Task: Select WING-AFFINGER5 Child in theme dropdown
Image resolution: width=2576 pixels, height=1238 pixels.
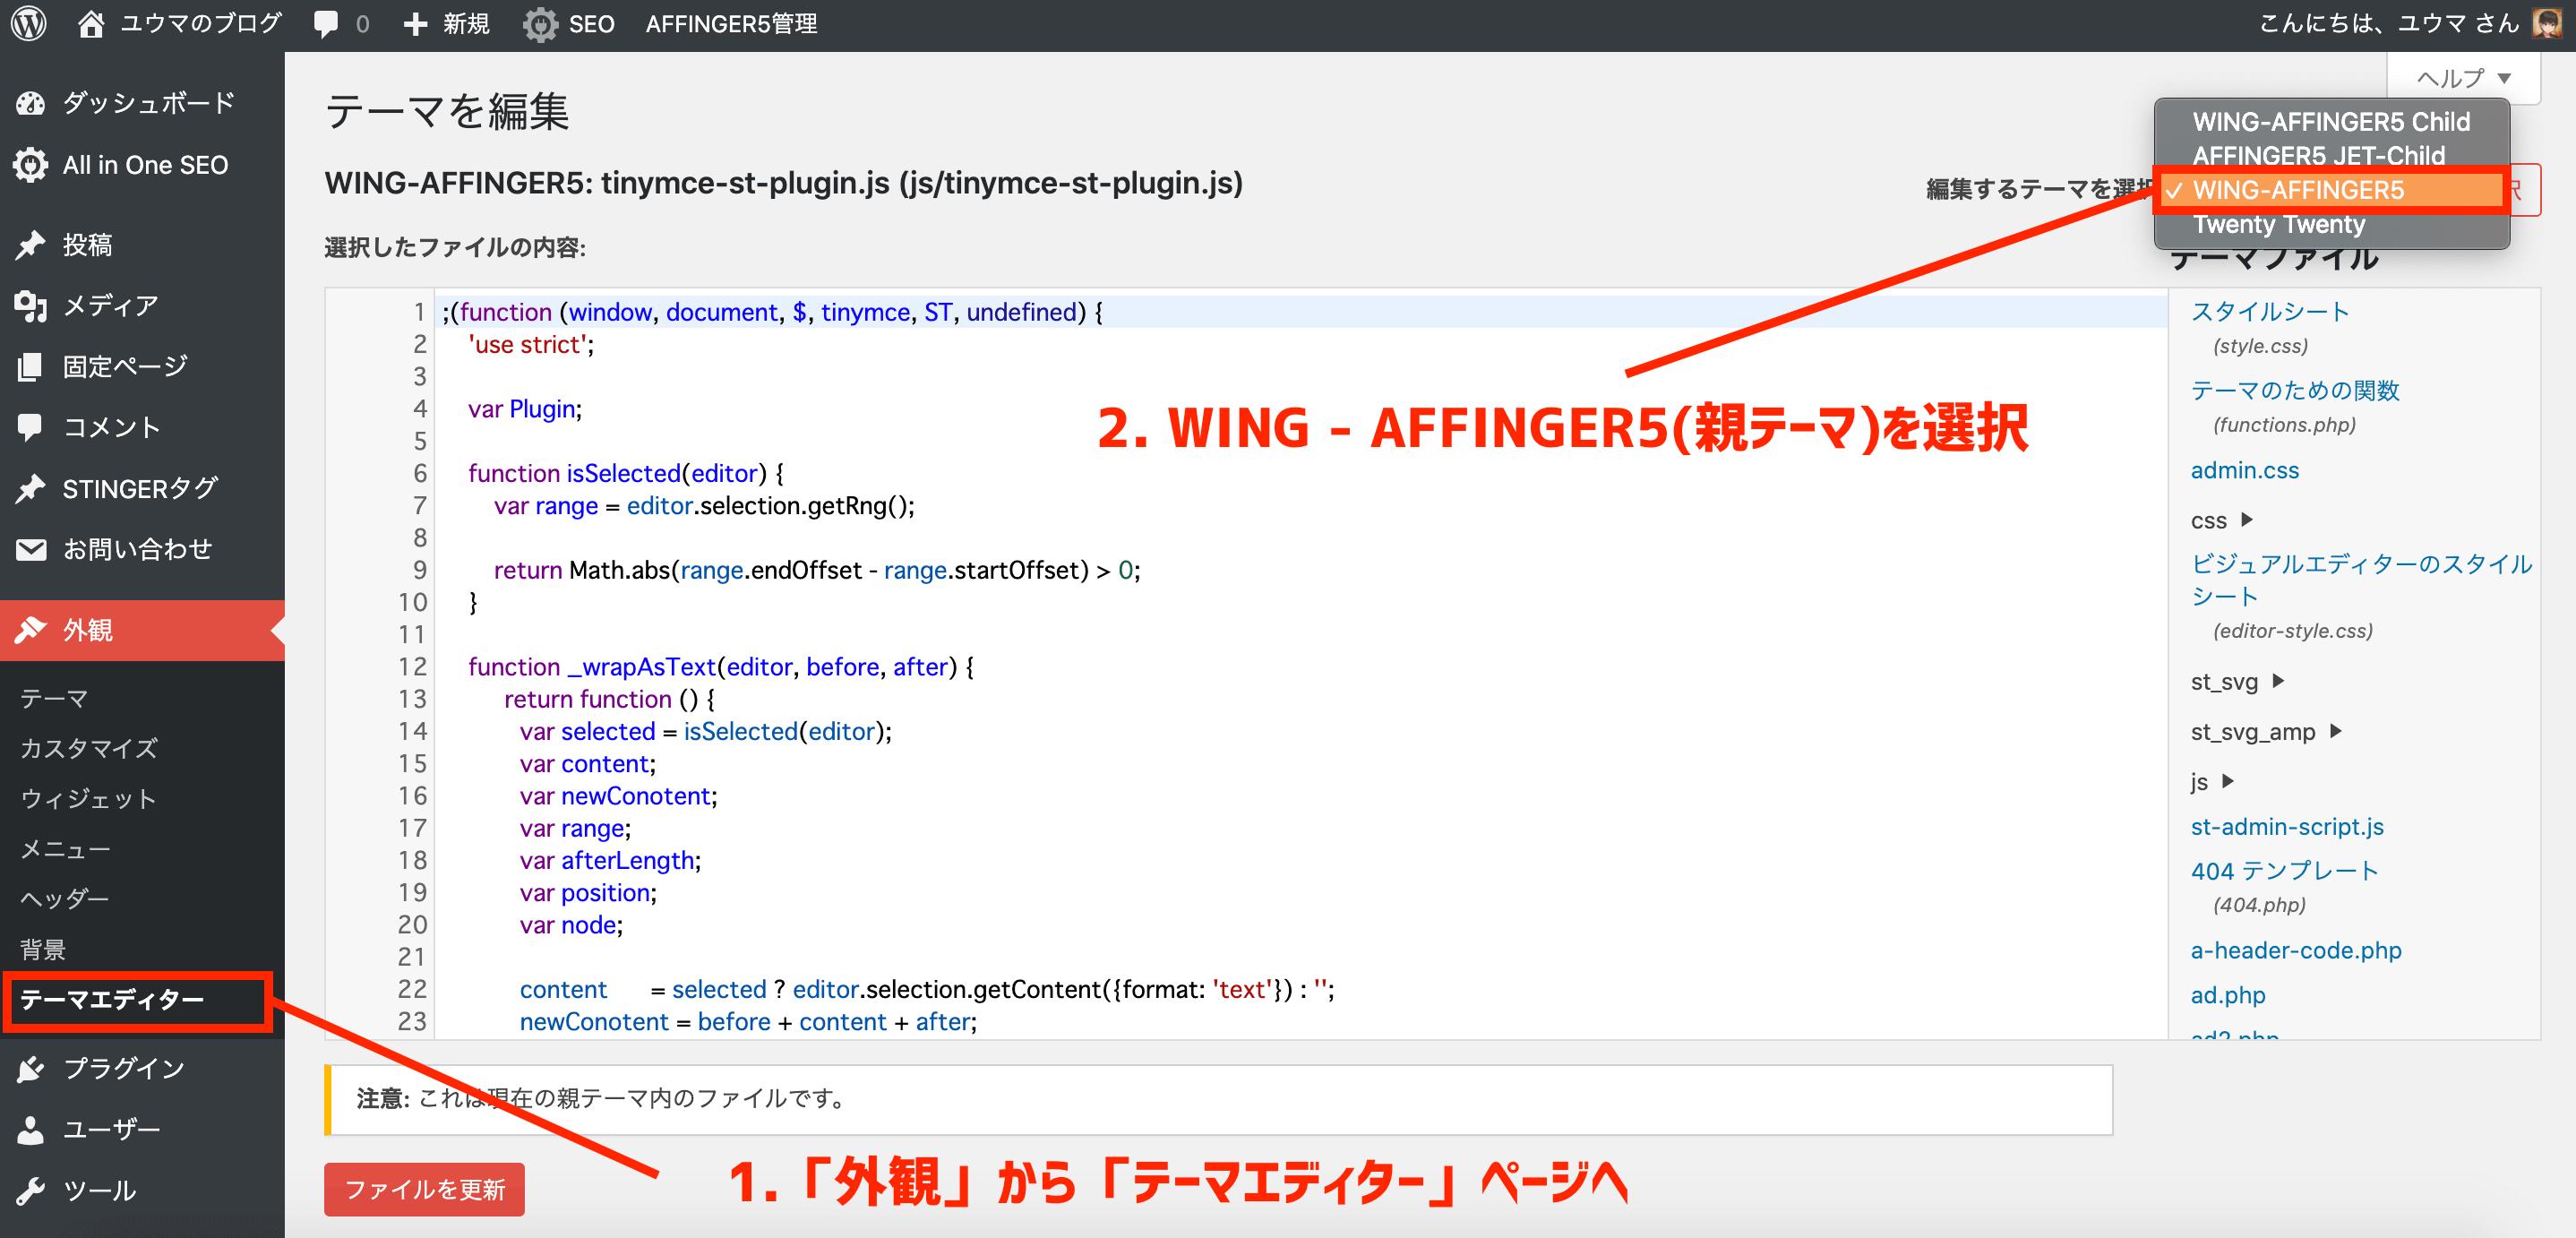Action: coord(2331,121)
